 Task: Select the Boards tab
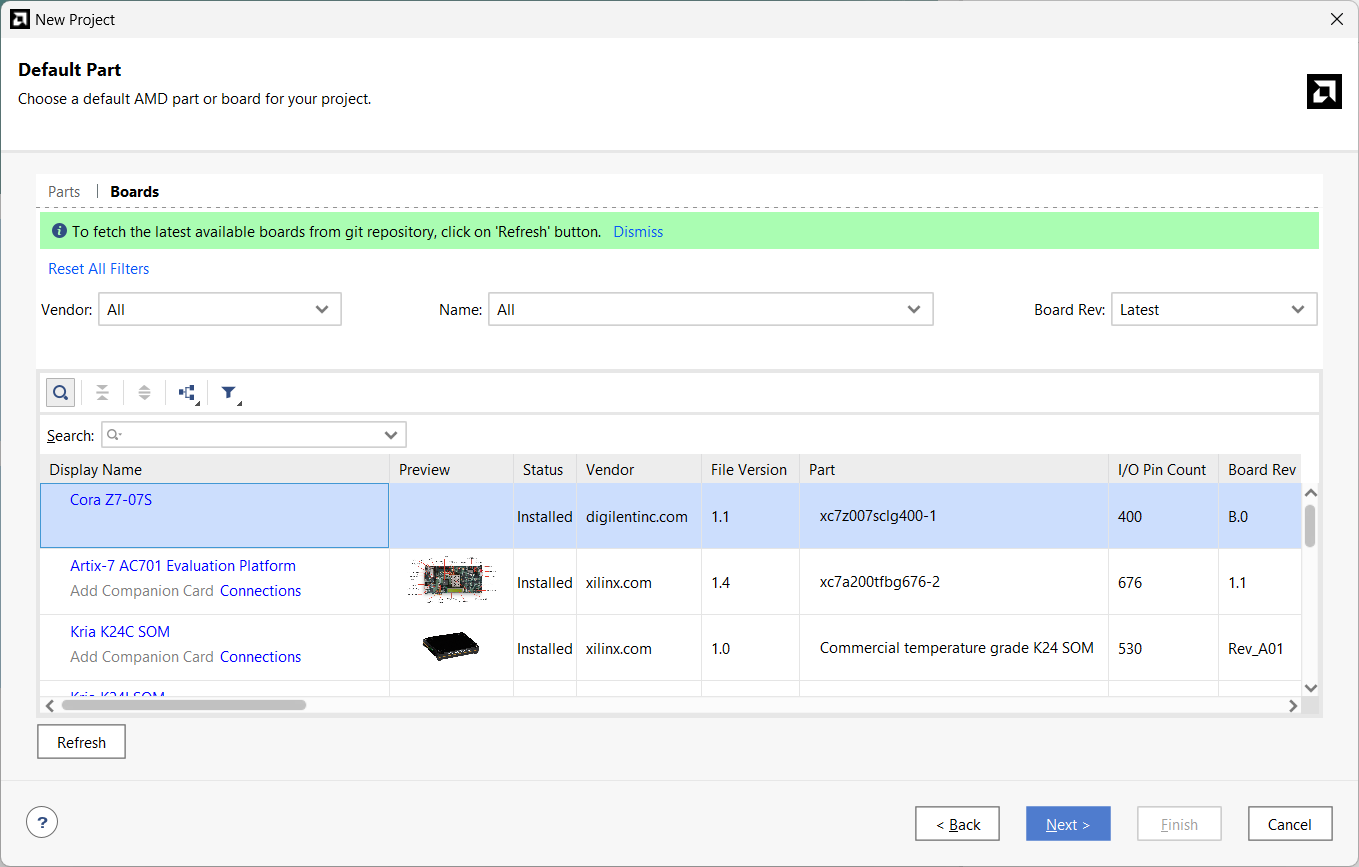coord(135,191)
